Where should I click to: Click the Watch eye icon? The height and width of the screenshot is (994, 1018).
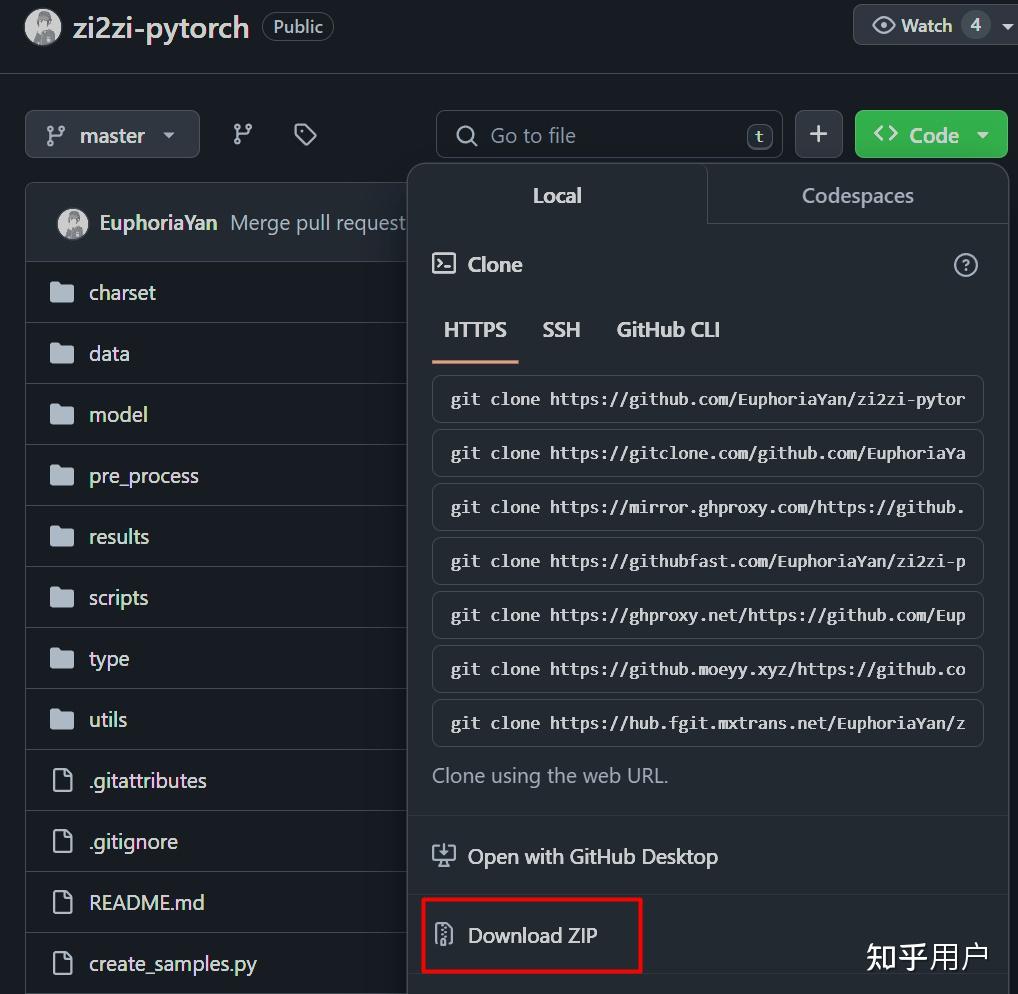884,25
